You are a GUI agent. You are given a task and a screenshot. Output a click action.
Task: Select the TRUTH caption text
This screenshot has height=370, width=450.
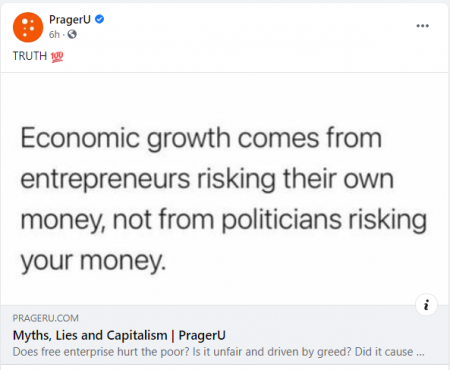(x=30, y=56)
